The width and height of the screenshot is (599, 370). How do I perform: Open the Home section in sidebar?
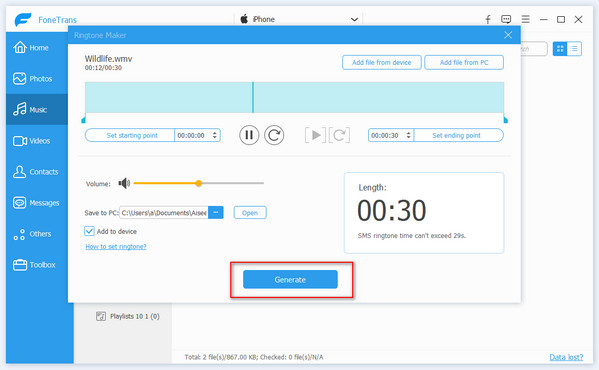tap(36, 48)
